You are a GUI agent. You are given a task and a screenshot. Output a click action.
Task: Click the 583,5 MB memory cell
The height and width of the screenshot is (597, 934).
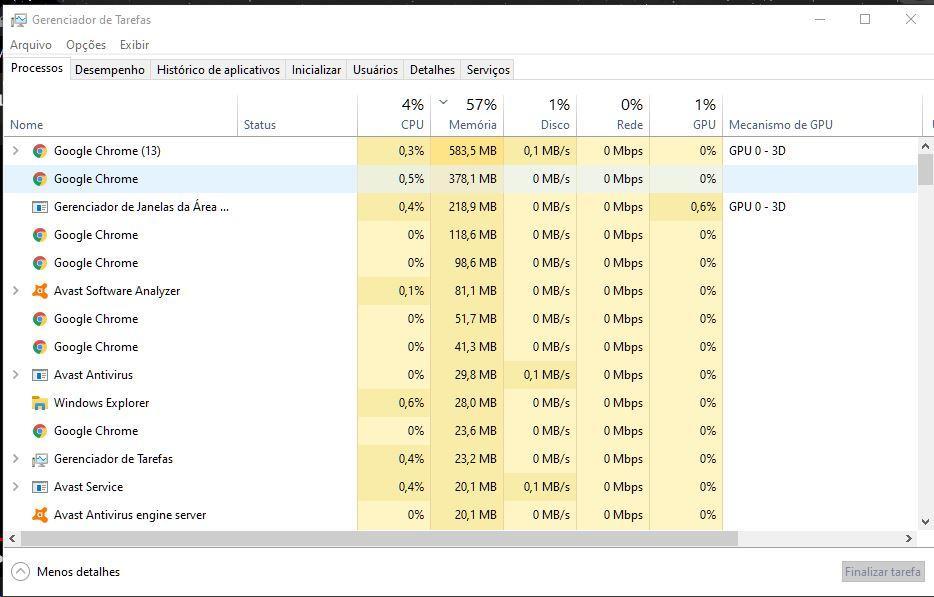pos(467,151)
